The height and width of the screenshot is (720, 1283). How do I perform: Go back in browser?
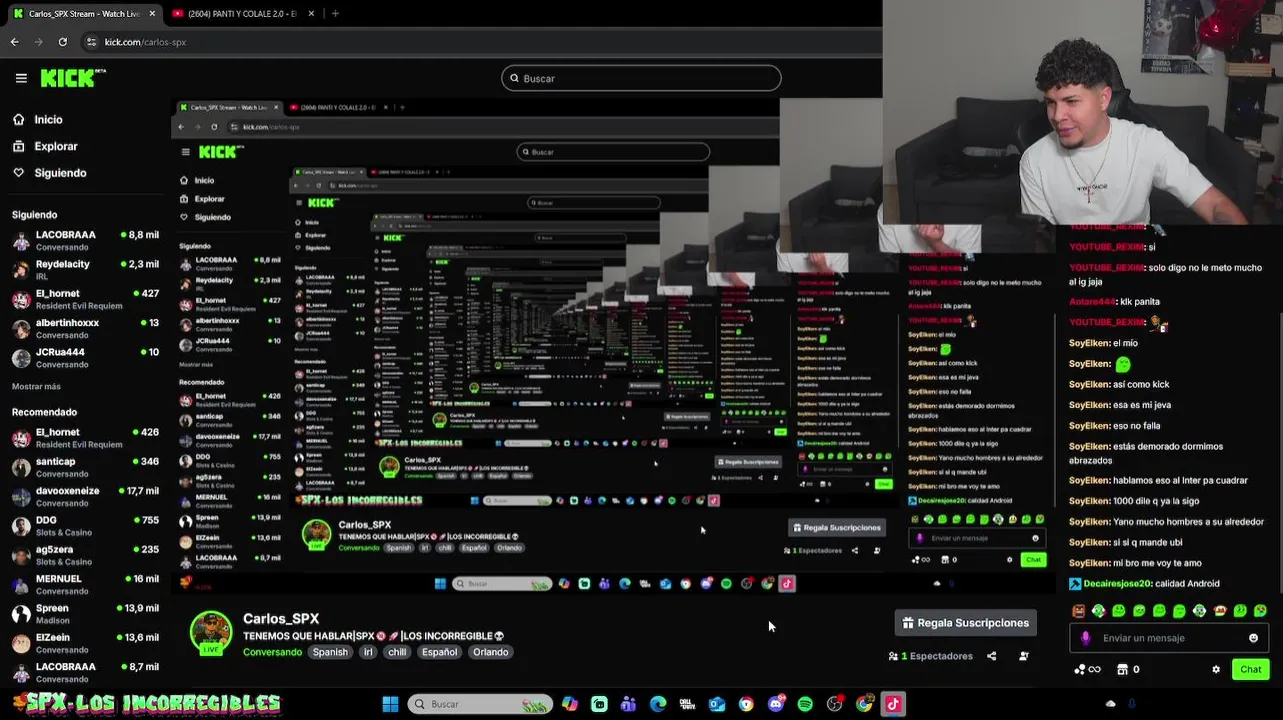pos(14,42)
